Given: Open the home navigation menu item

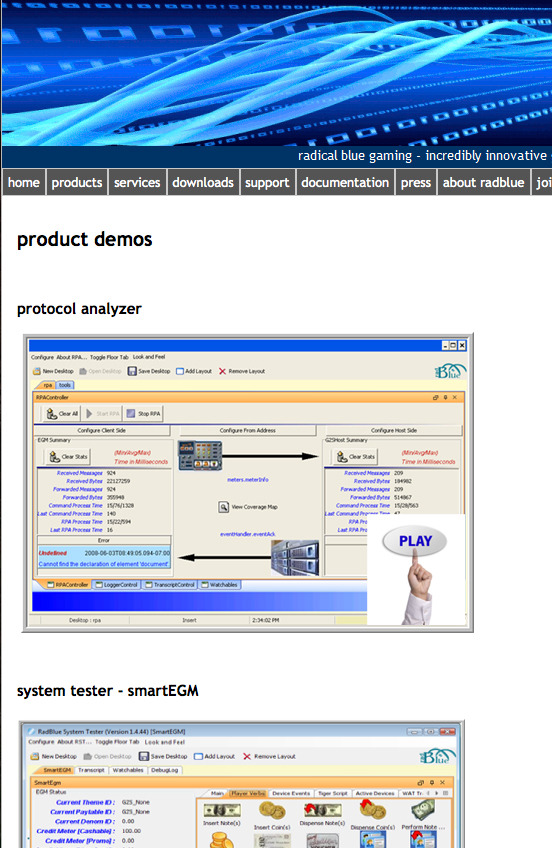Looking at the screenshot, I should point(24,183).
